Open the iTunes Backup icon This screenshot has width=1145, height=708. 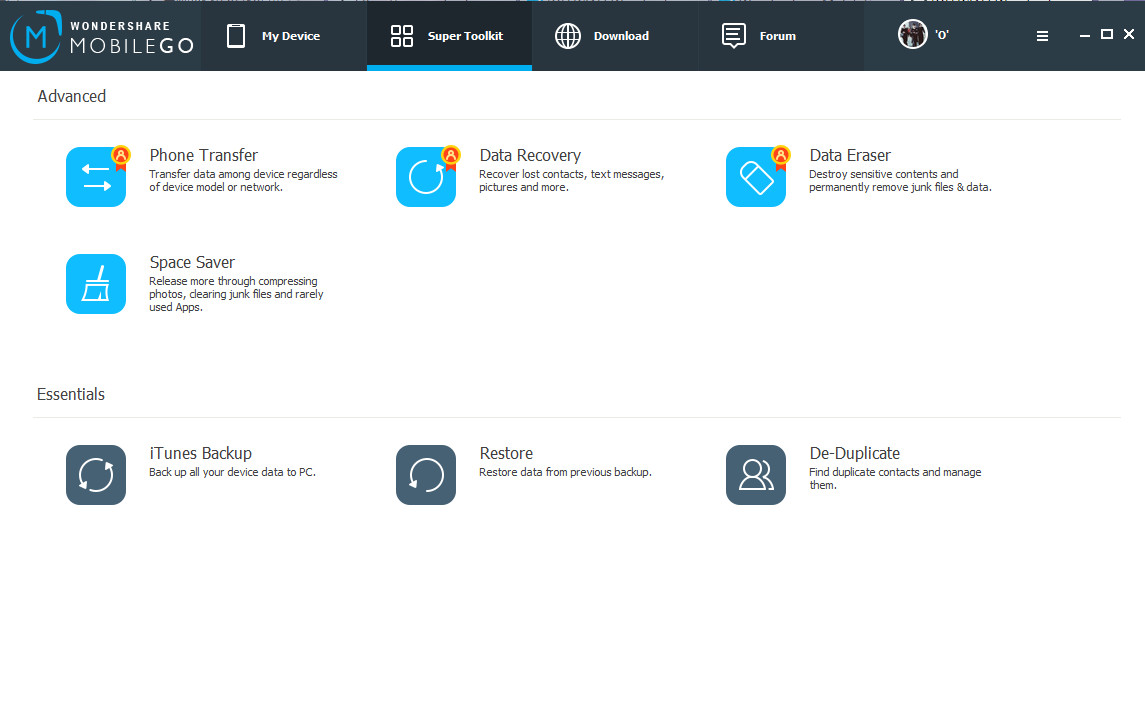click(x=96, y=475)
